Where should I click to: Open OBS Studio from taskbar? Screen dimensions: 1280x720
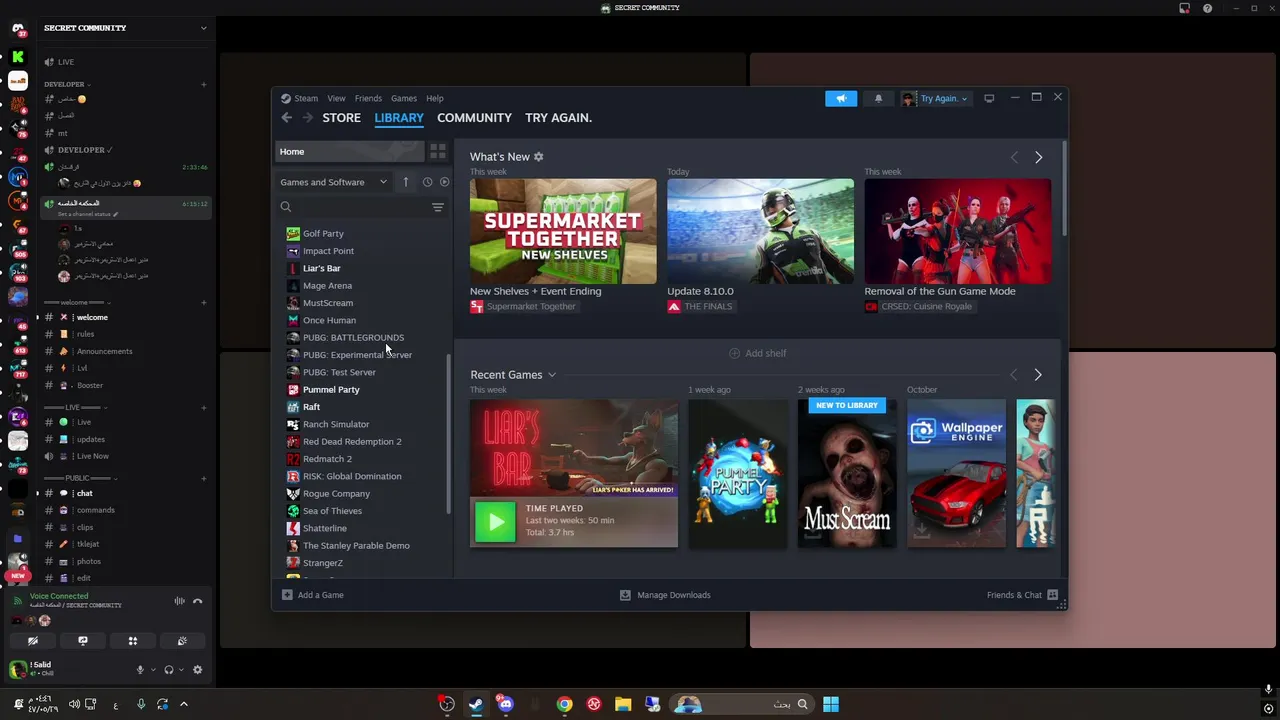tap(447, 704)
